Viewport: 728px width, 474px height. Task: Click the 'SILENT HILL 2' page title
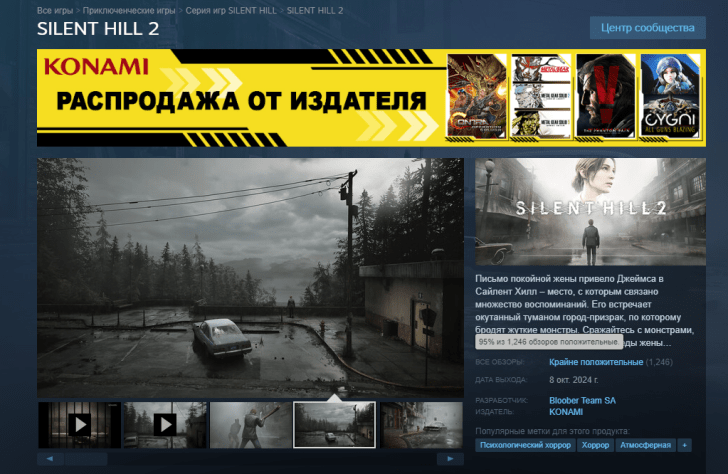click(98, 29)
